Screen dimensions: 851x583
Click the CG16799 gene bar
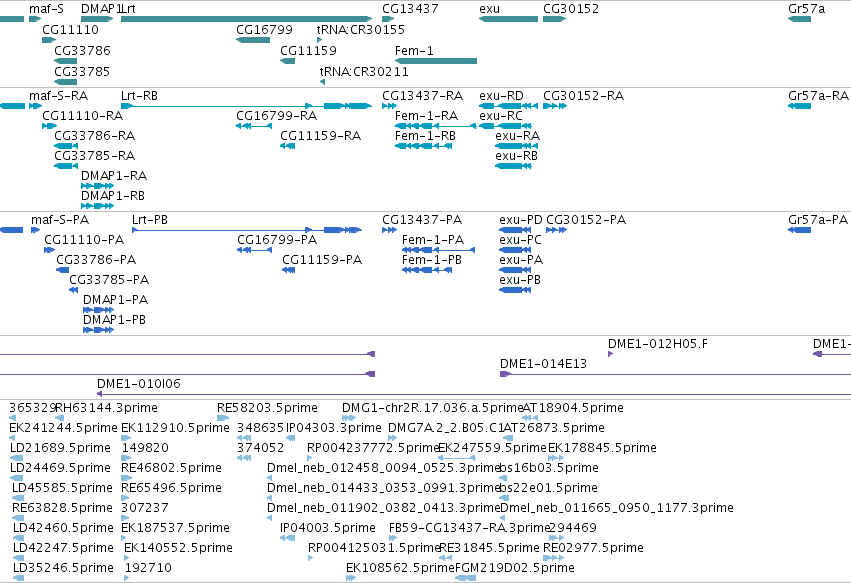pyautogui.click(x=253, y=40)
